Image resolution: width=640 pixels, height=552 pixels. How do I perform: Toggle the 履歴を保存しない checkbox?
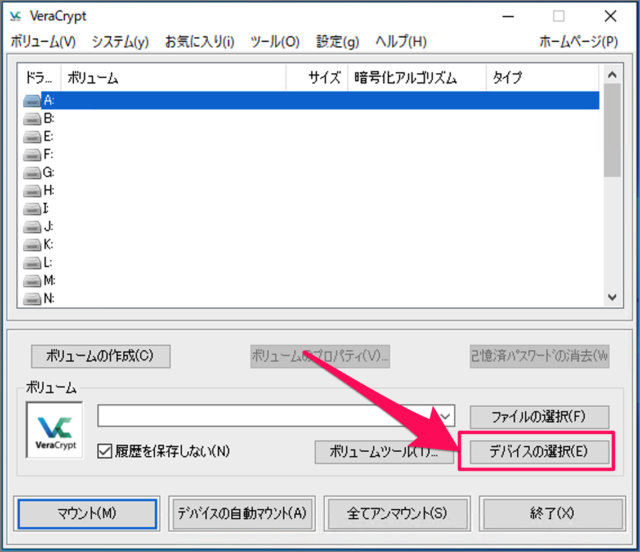pyautogui.click(x=104, y=451)
